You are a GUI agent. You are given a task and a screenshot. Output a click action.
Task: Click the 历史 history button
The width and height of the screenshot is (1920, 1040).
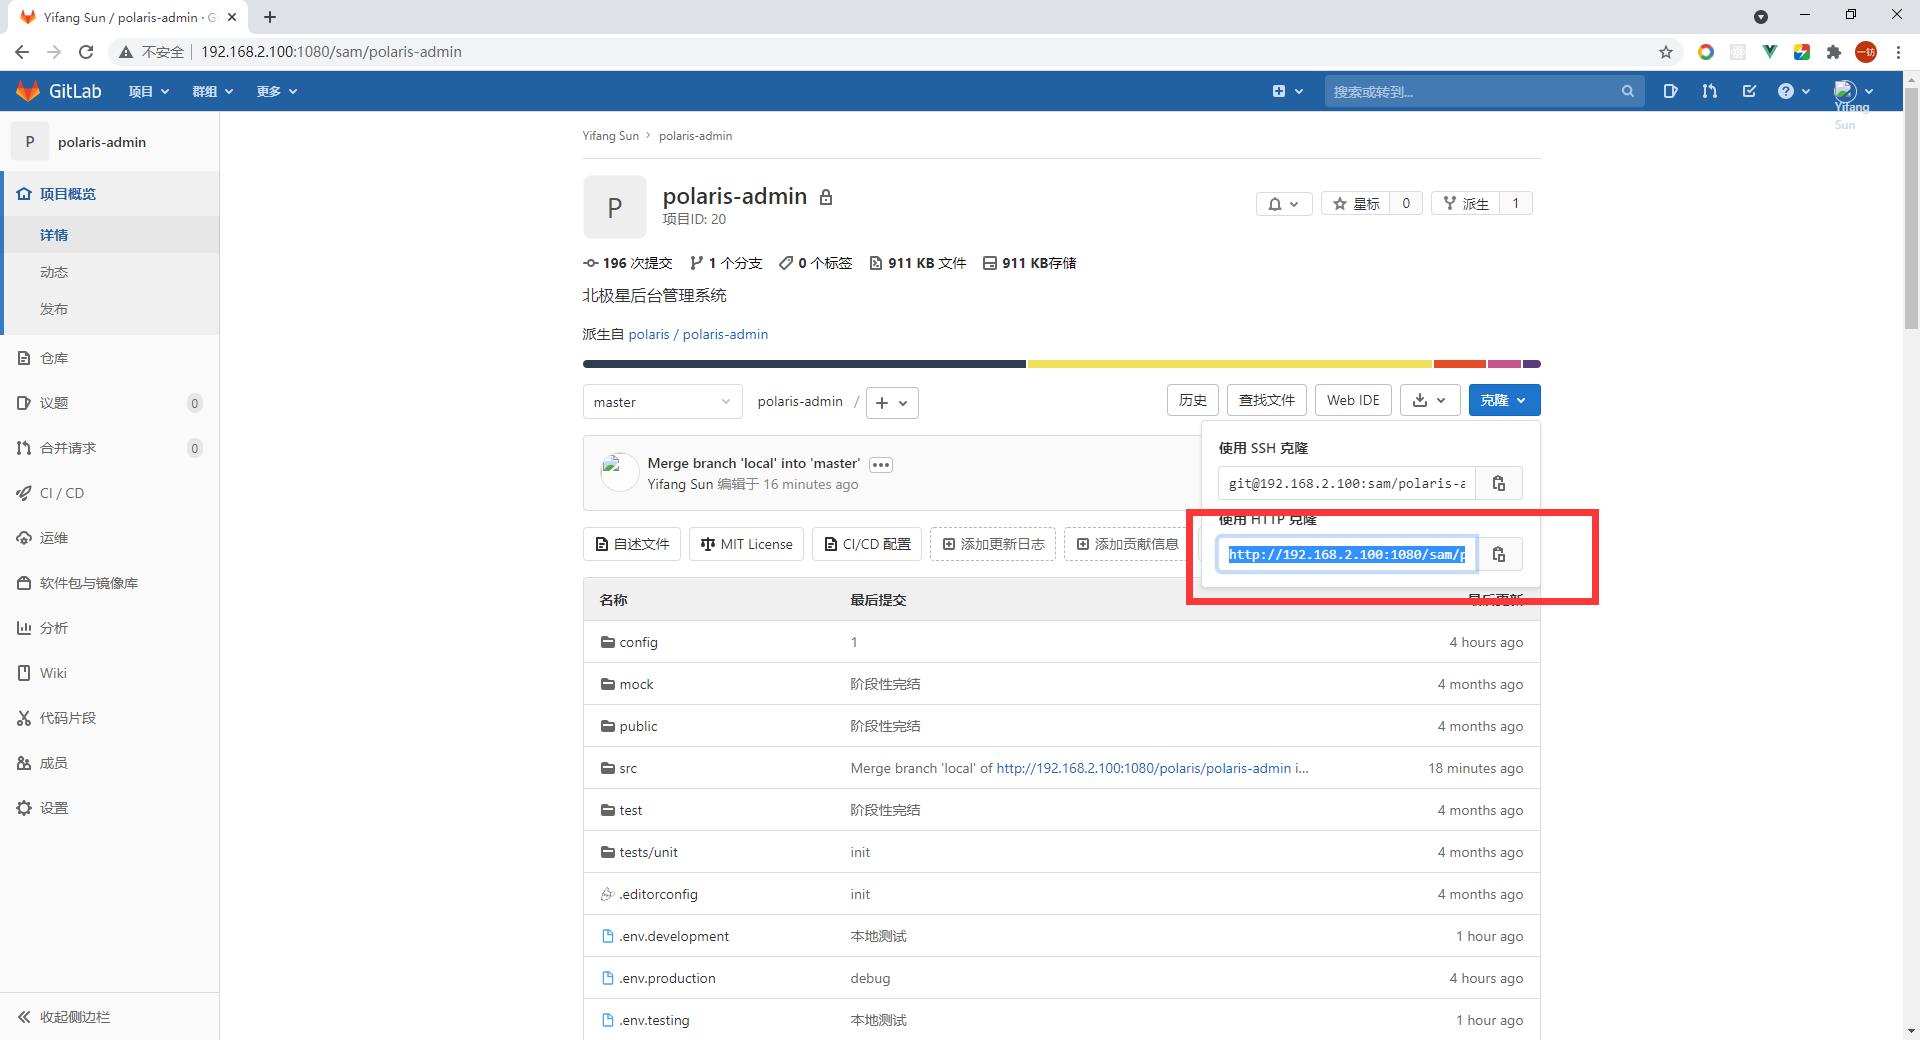click(x=1192, y=400)
